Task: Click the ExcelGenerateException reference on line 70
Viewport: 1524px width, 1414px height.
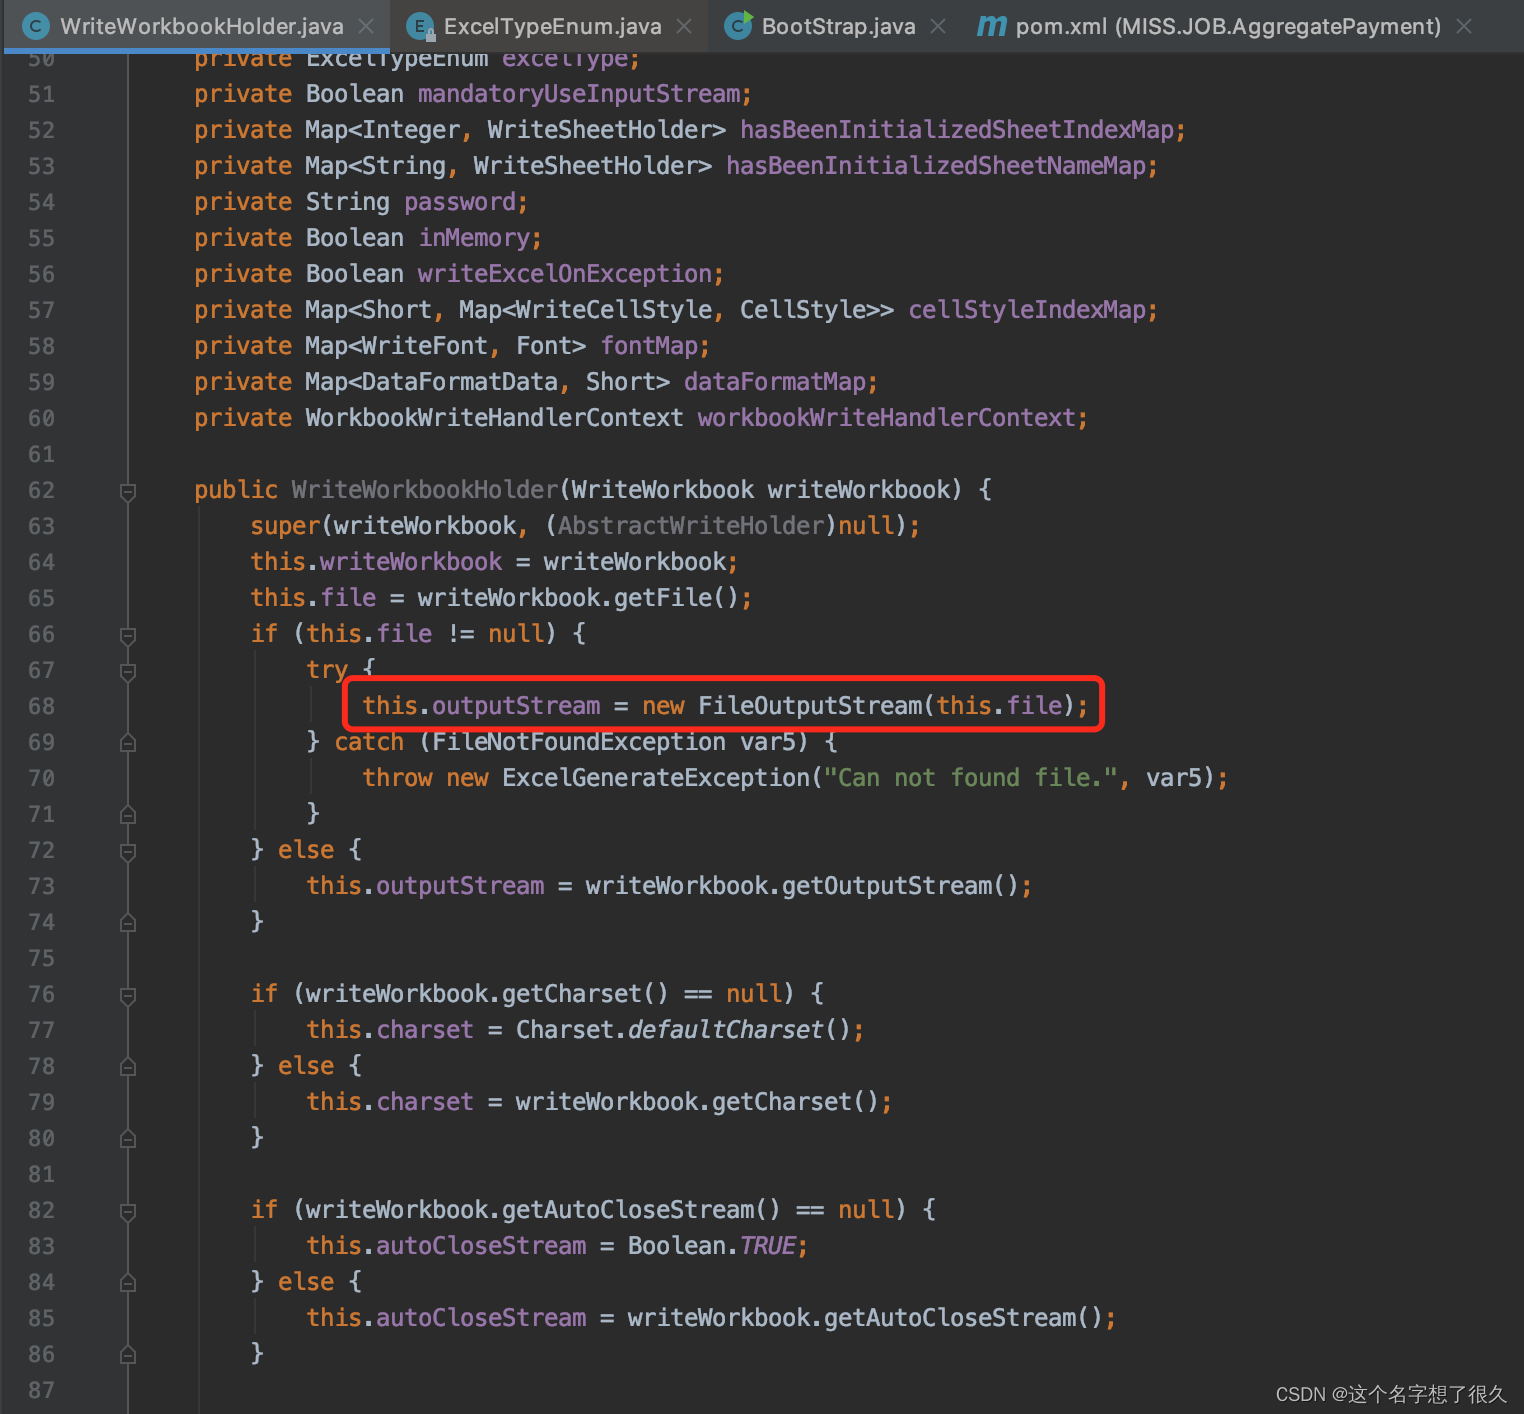Action: [x=656, y=778]
